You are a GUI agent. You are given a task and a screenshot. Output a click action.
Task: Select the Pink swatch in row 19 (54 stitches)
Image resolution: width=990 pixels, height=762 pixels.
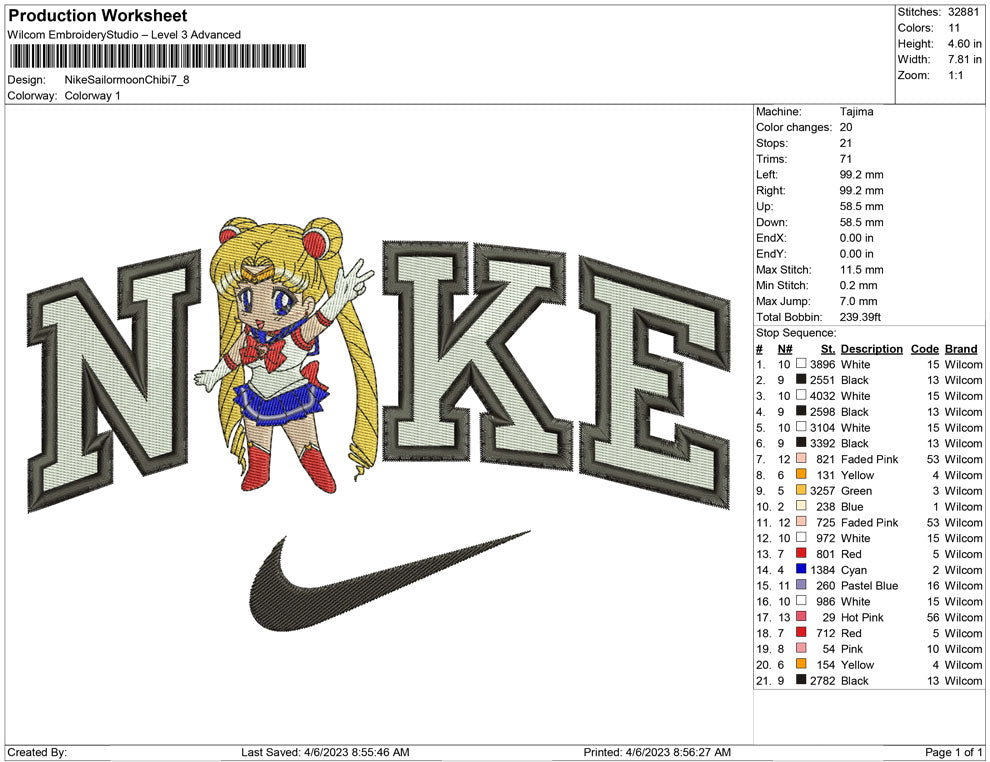[x=801, y=648]
